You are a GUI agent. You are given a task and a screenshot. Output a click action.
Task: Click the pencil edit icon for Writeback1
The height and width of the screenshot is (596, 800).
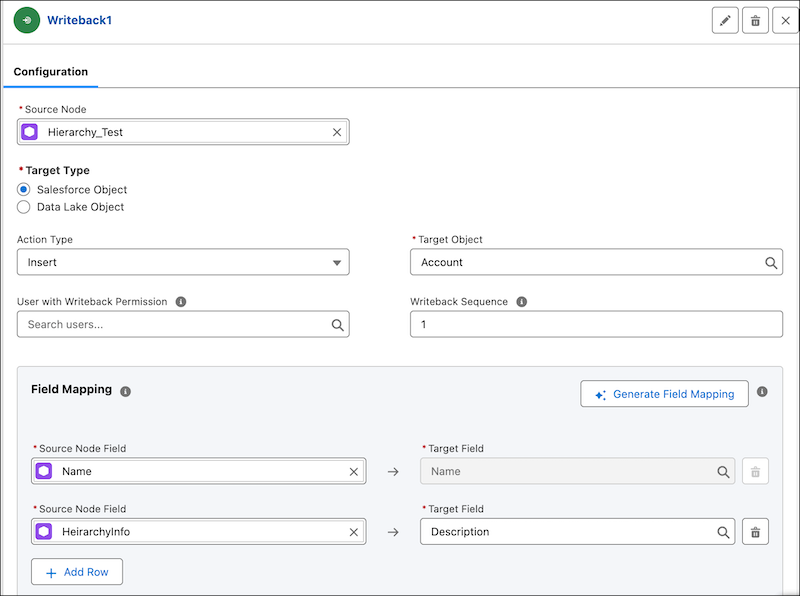pos(725,21)
